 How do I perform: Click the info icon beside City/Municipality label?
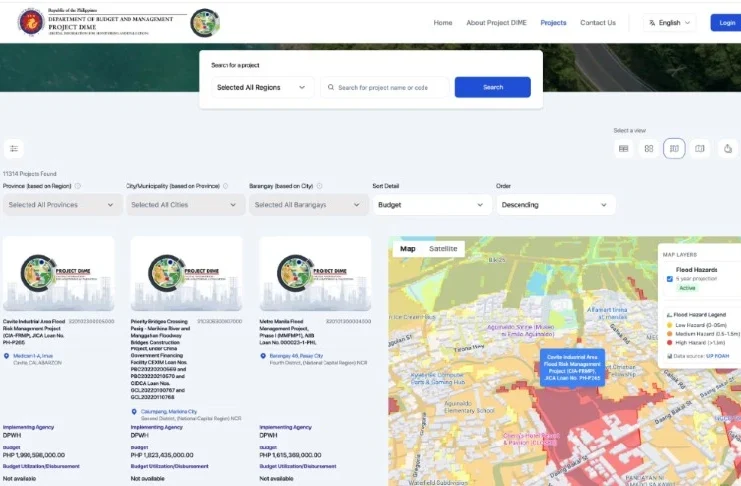tap(225, 186)
